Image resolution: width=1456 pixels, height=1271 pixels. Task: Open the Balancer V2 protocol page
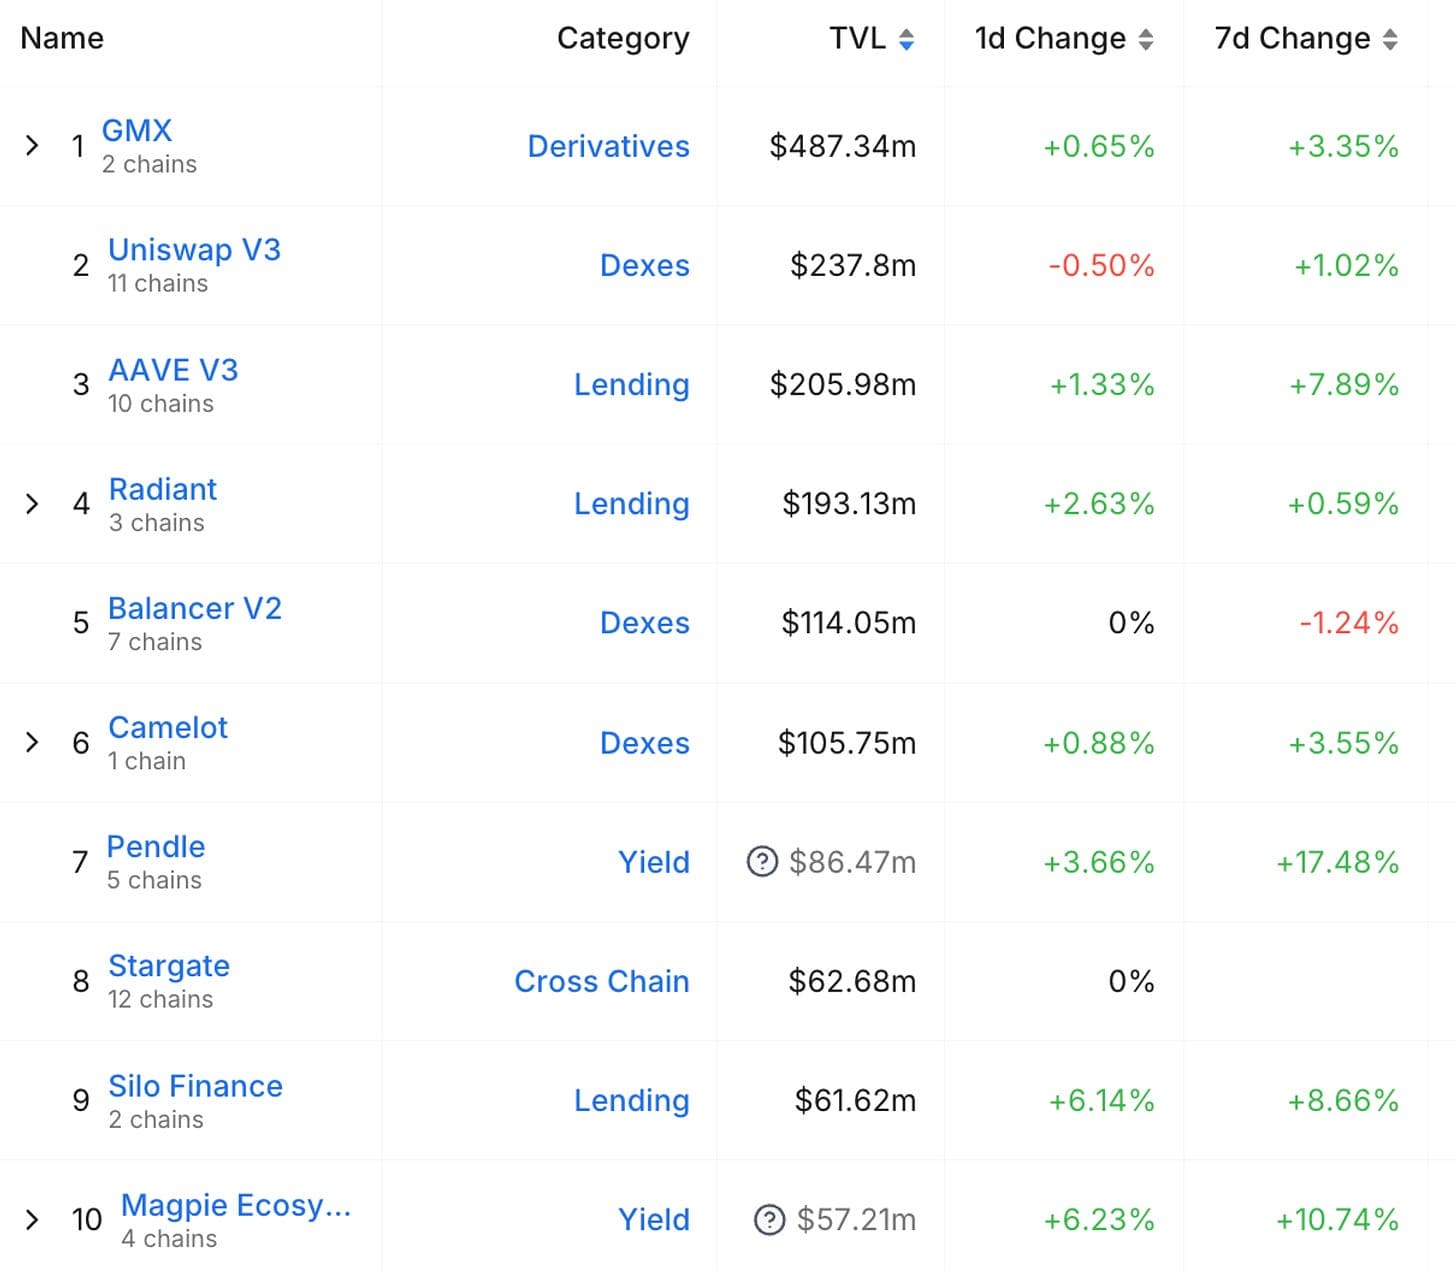tap(195, 608)
